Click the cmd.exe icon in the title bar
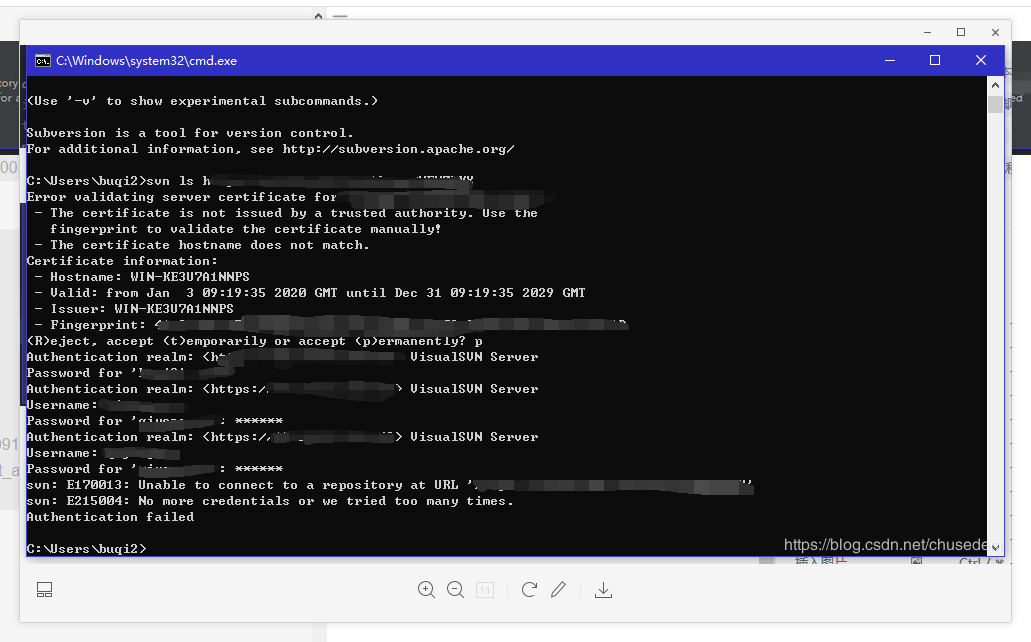The height and width of the screenshot is (642, 1031). (x=42, y=60)
